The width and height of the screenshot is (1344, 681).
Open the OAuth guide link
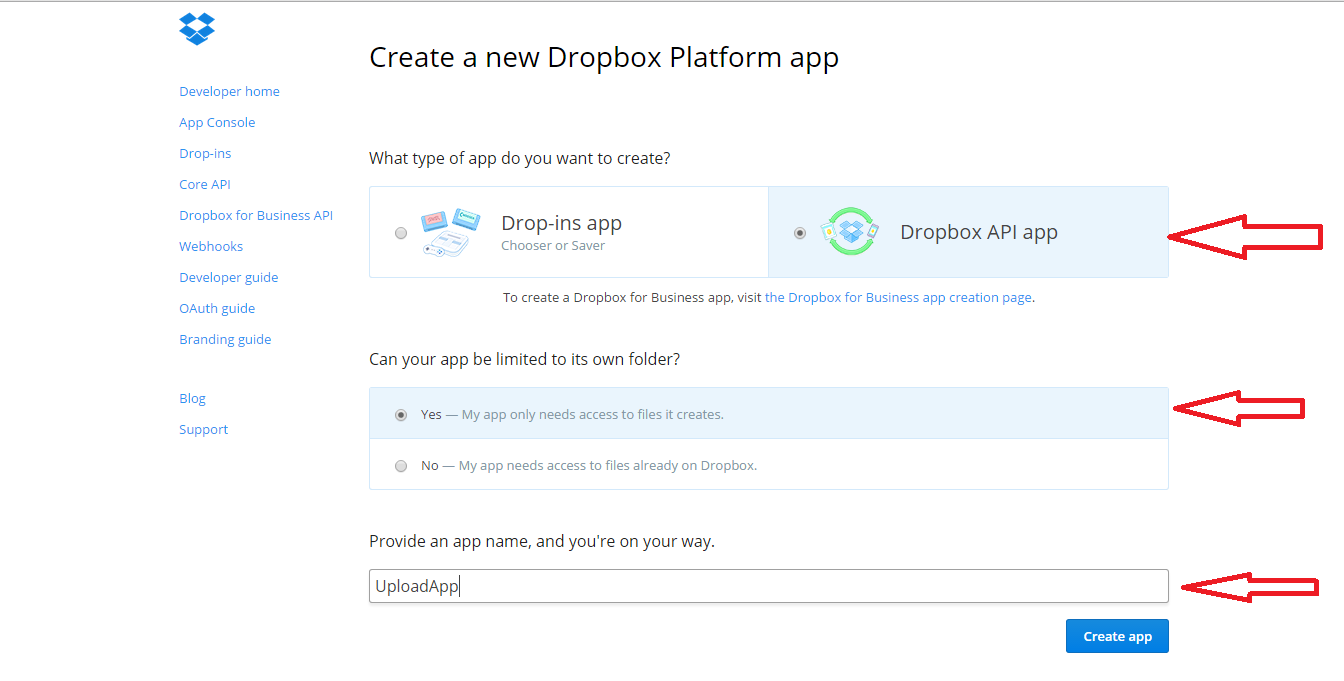(217, 308)
